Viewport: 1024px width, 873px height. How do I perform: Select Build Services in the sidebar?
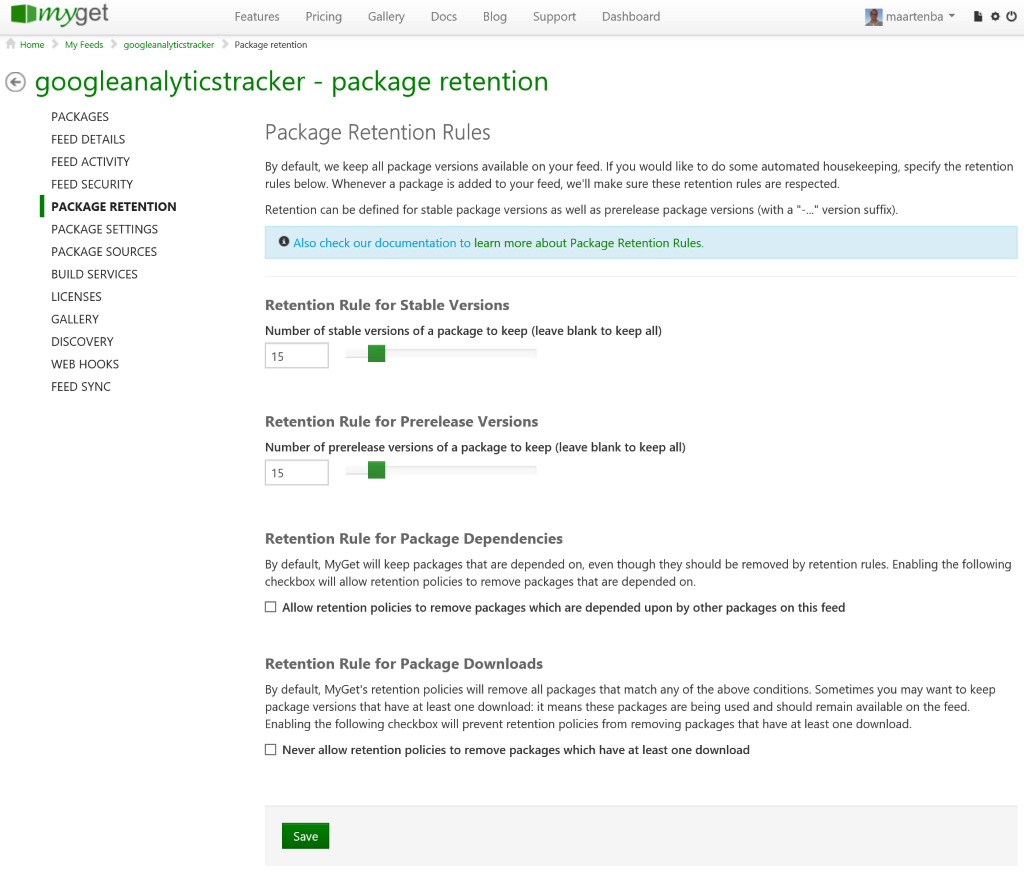[x=94, y=274]
